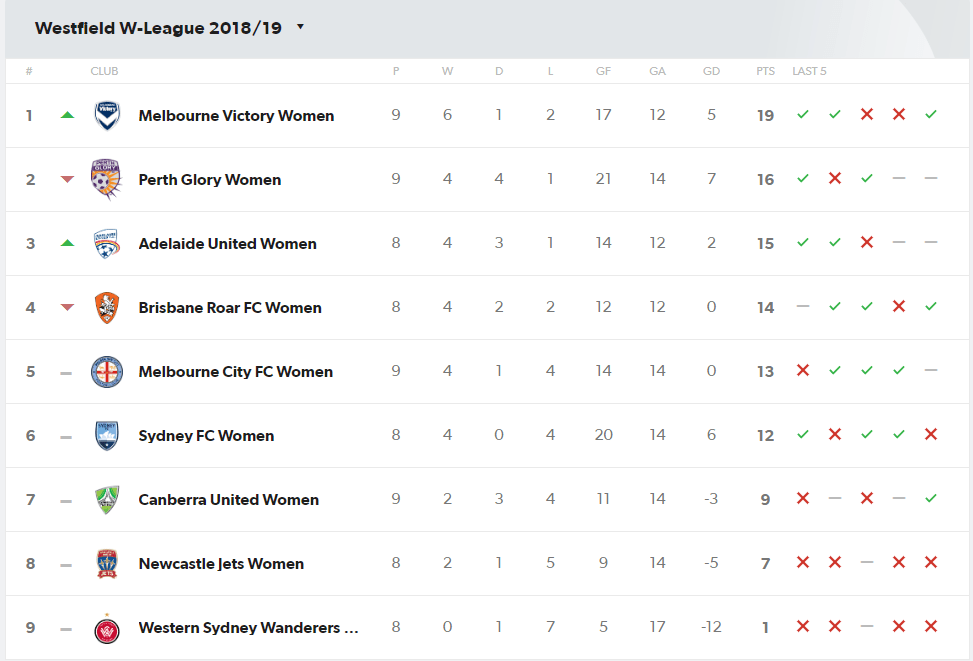
Task: Click the W column header
Action: point(447,71)
